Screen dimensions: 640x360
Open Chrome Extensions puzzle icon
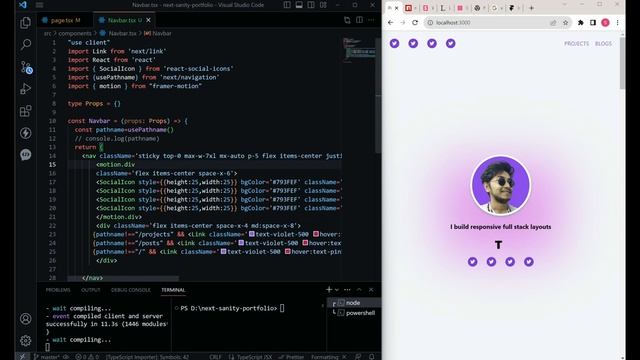[x=580, y=22]
